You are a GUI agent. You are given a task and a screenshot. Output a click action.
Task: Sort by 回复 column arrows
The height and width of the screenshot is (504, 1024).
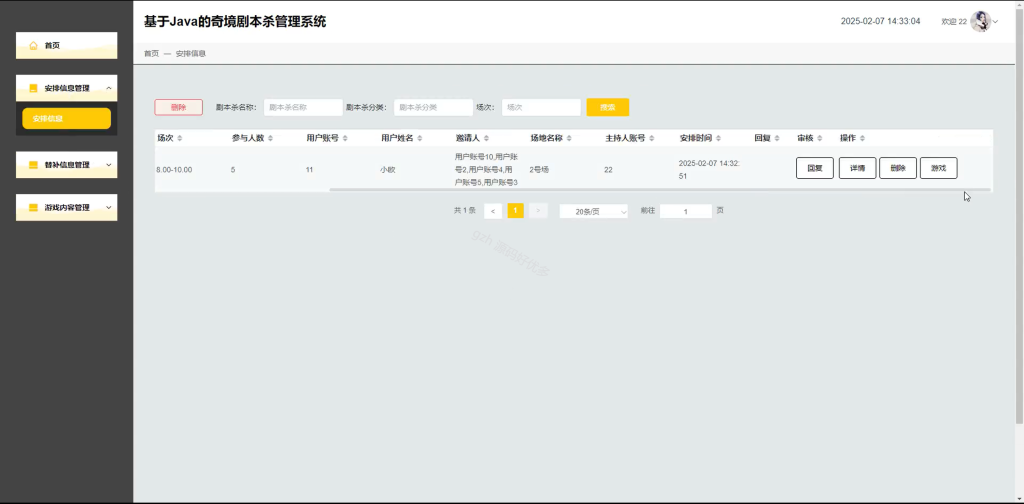click(x=777, y=138)
